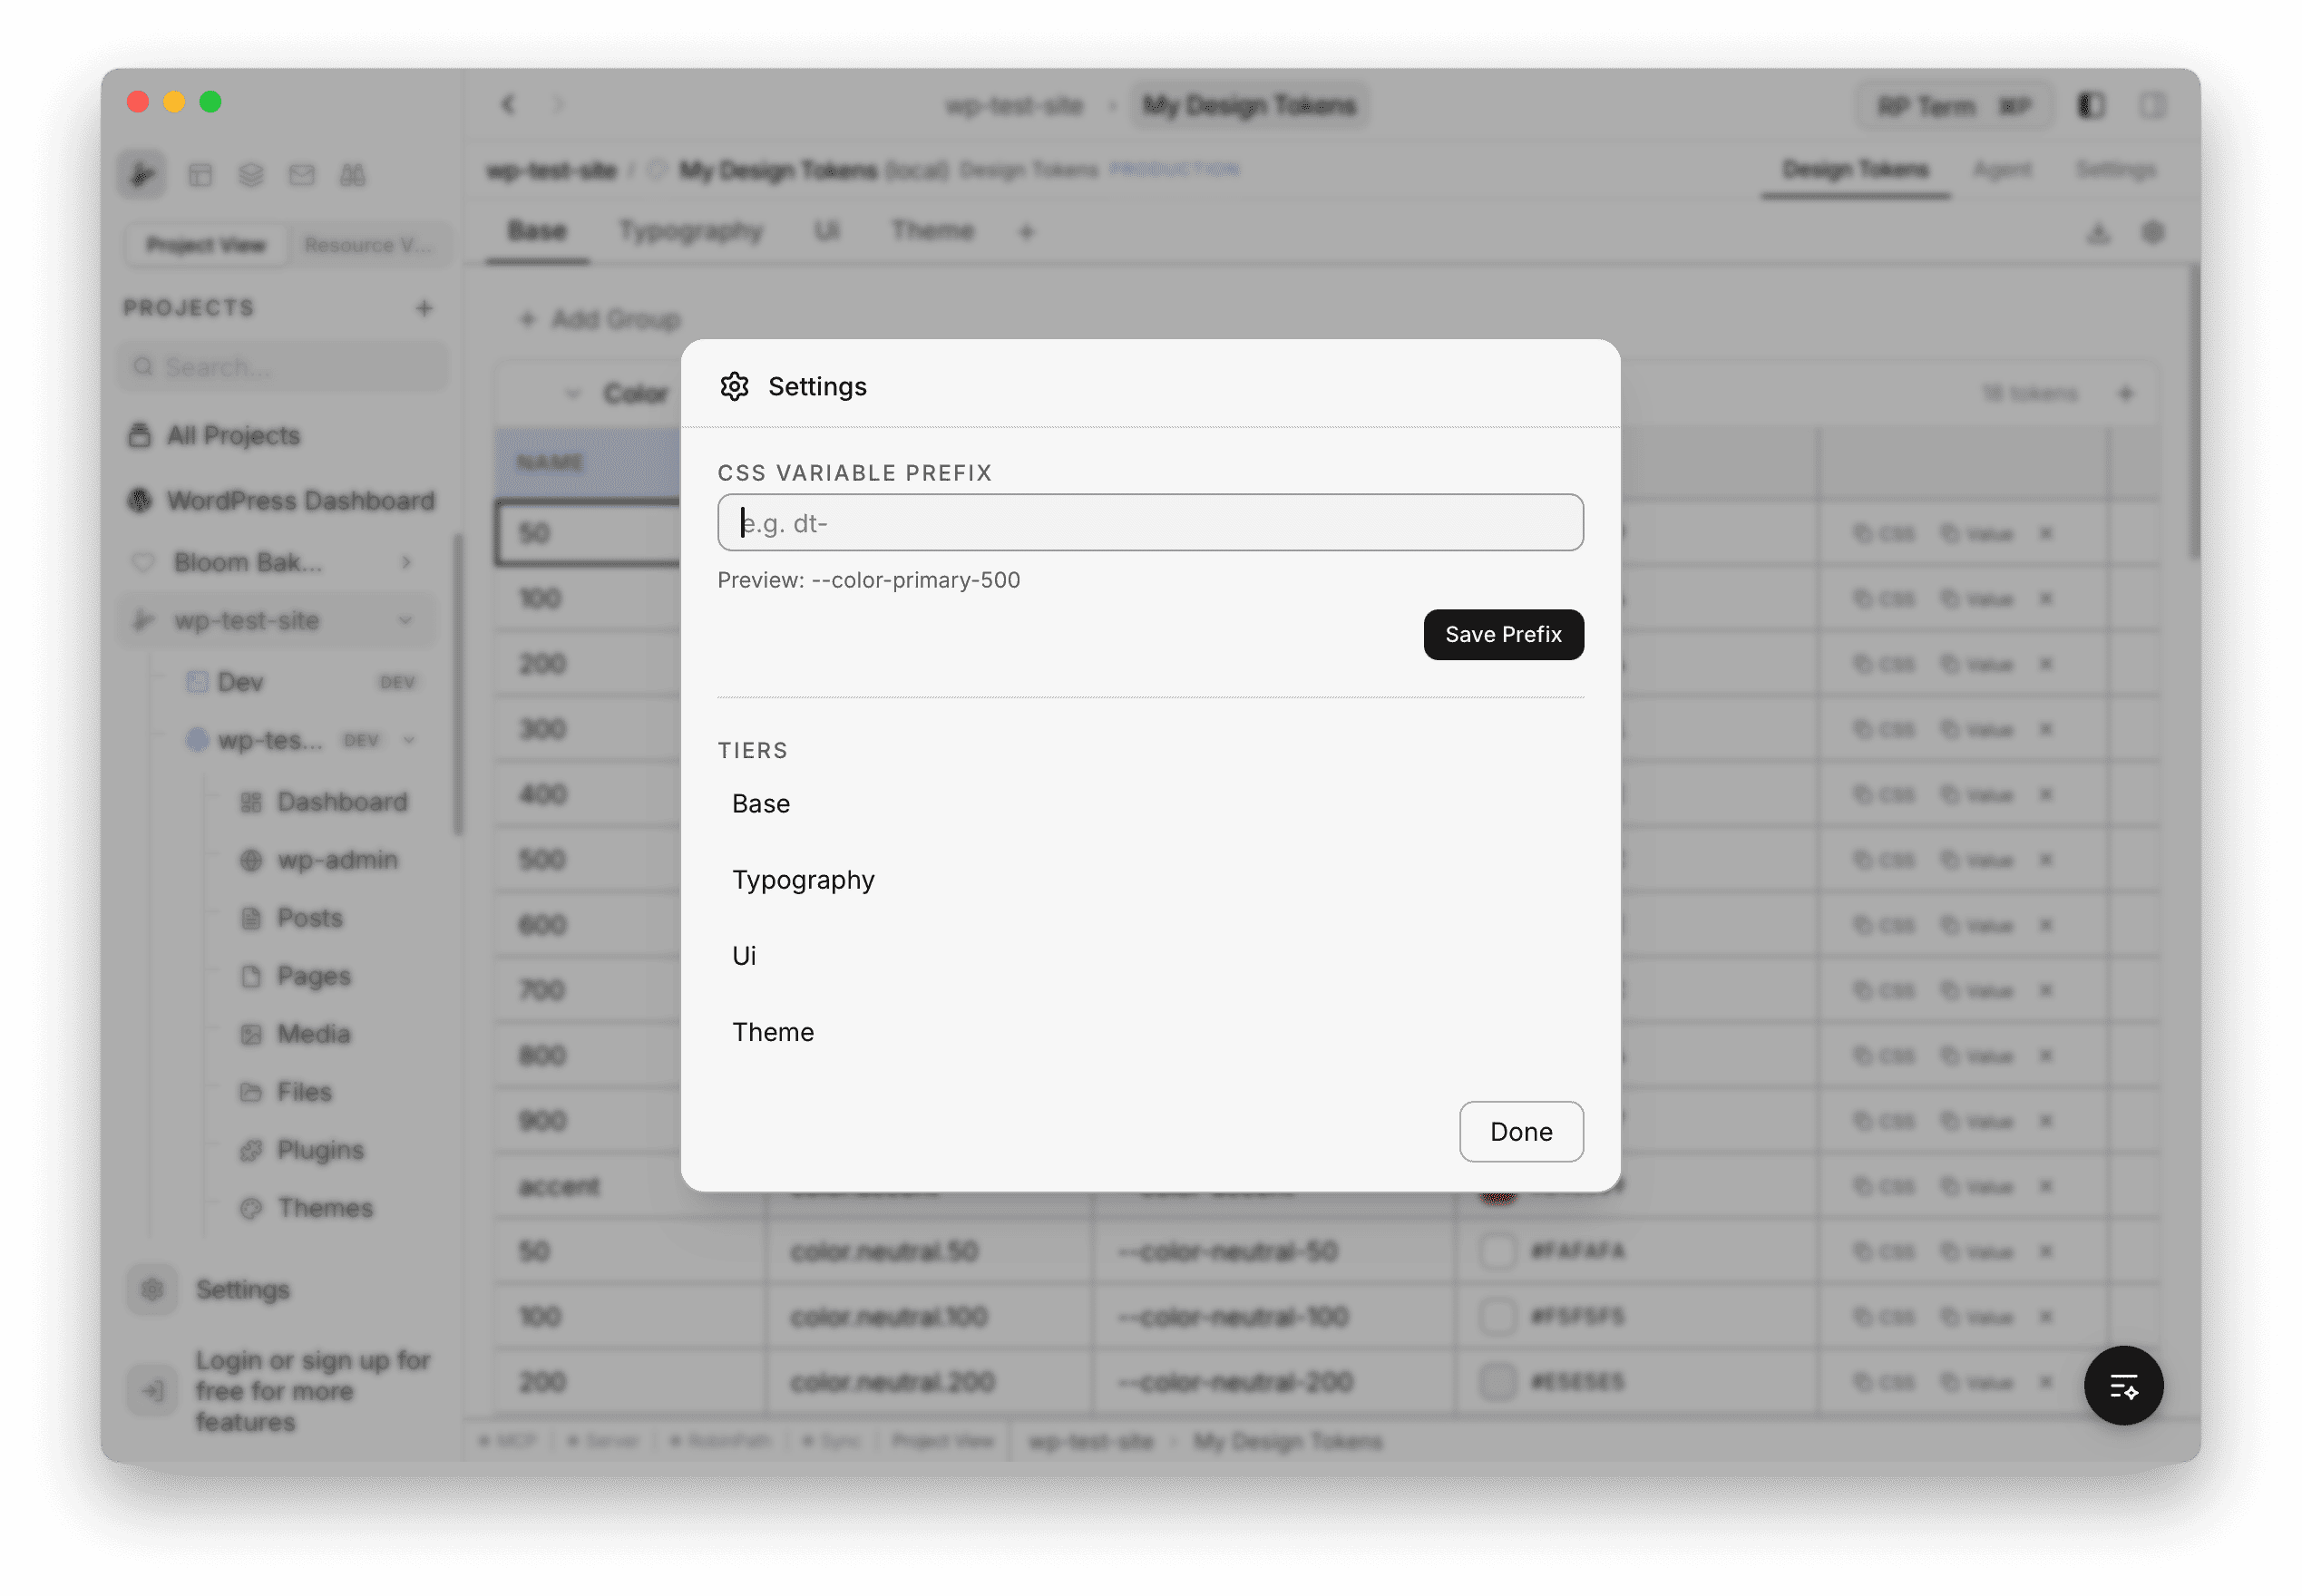Click the #FAFAFA color swatch for neutral 50
2302x1596 pixels.
(1498, 1250)
